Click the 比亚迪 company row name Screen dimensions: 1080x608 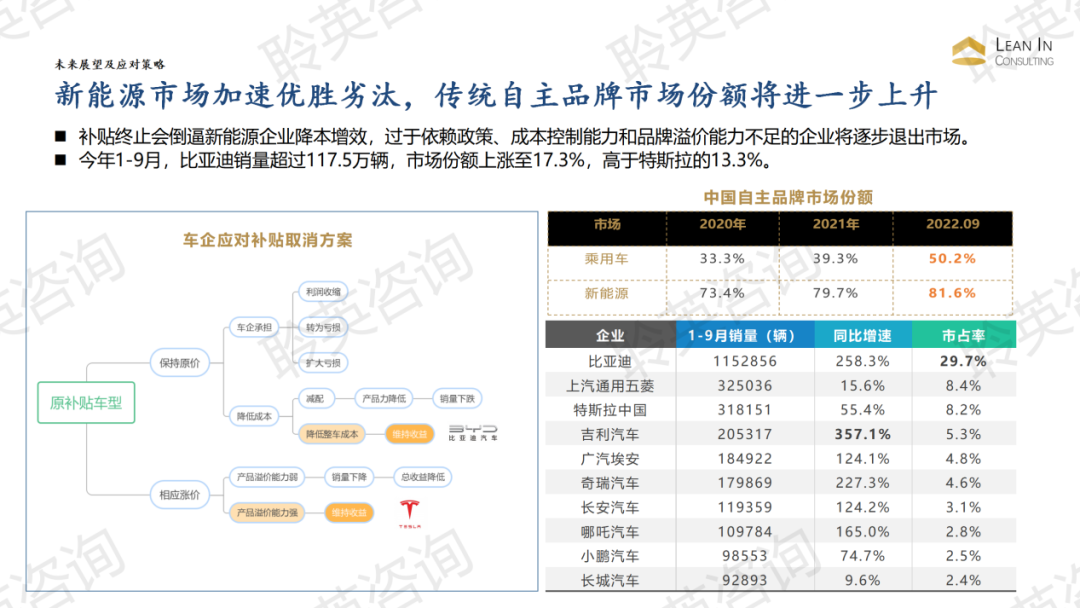[610, 361]
